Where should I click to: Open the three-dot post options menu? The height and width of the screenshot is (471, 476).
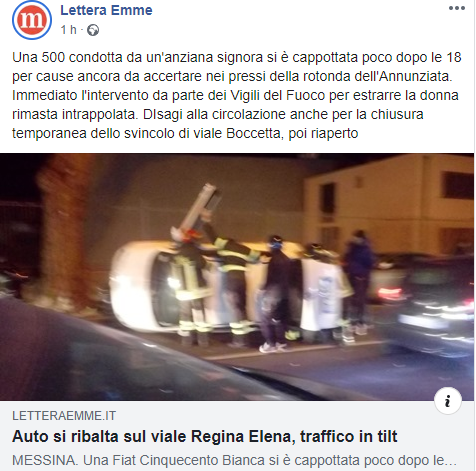[x=456, y=9]
